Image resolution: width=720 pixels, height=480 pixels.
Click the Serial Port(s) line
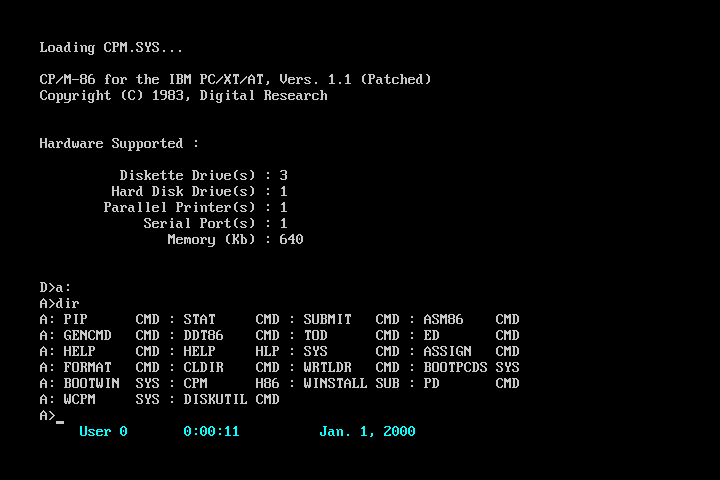pos(215,224)
